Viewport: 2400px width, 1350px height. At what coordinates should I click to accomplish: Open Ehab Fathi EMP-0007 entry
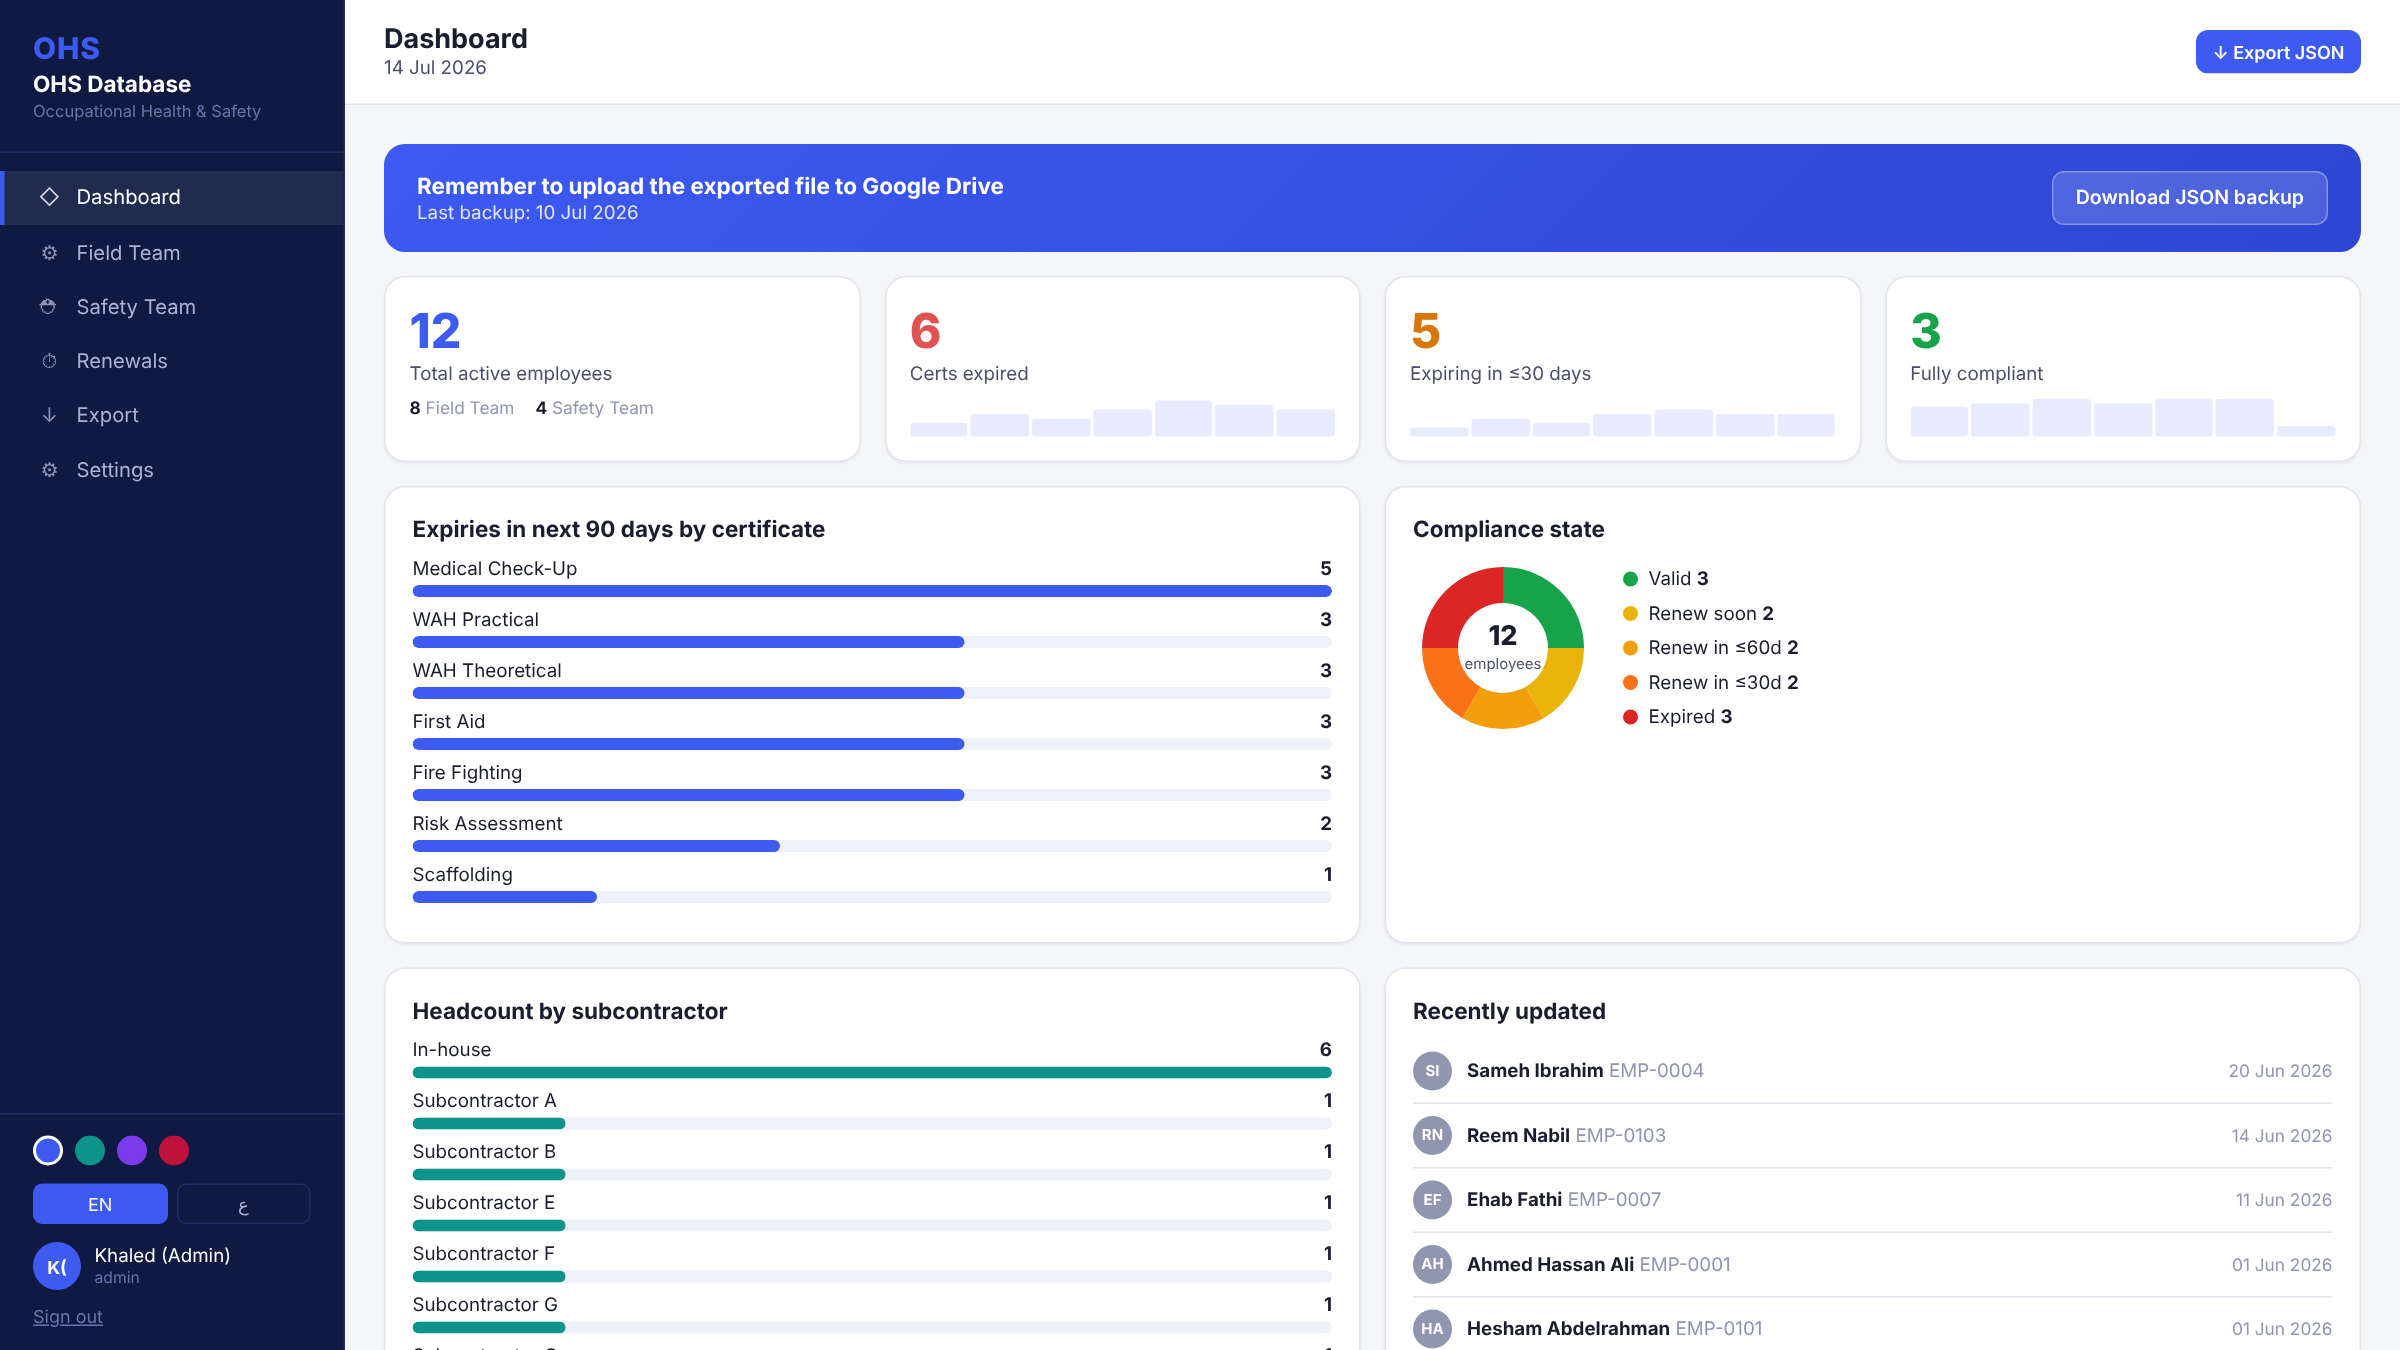pyautogui.click(x=1872, y=1200)
